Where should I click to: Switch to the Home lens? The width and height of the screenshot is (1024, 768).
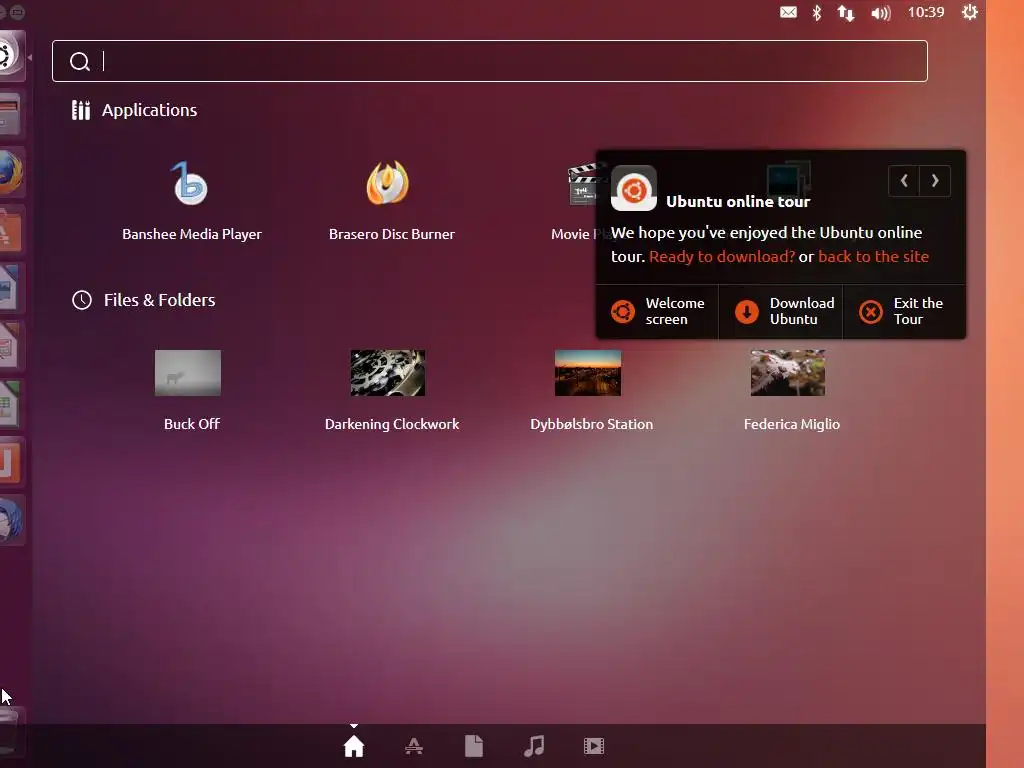click(354, 746)
